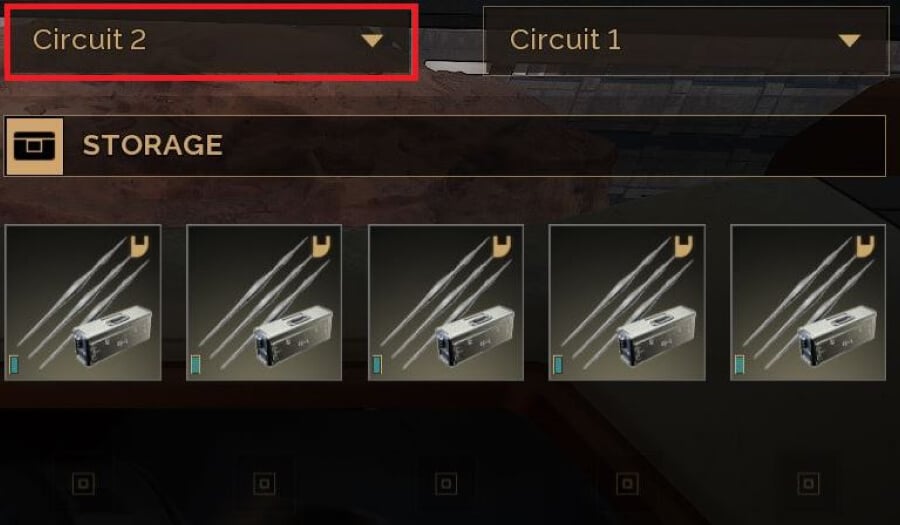Click the yellow badge on fourth item

(x=683, y=246)
